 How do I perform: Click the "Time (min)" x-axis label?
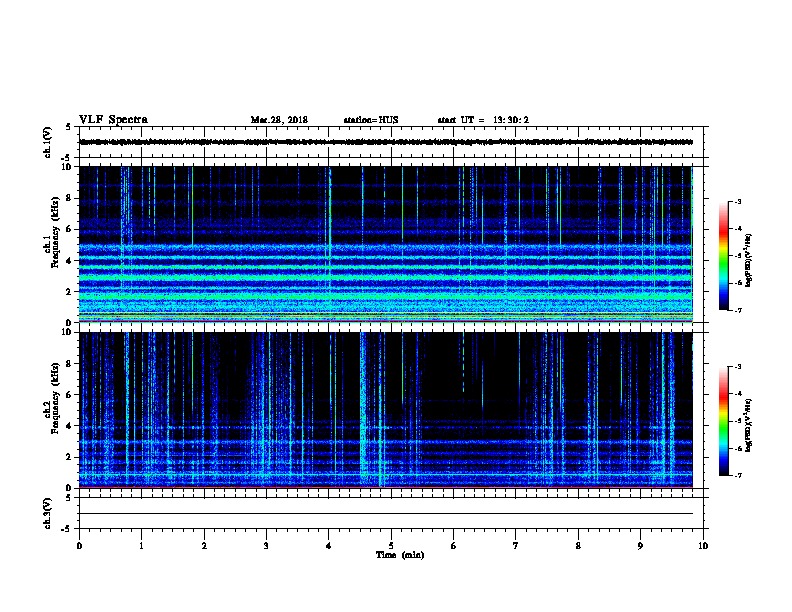400,555
